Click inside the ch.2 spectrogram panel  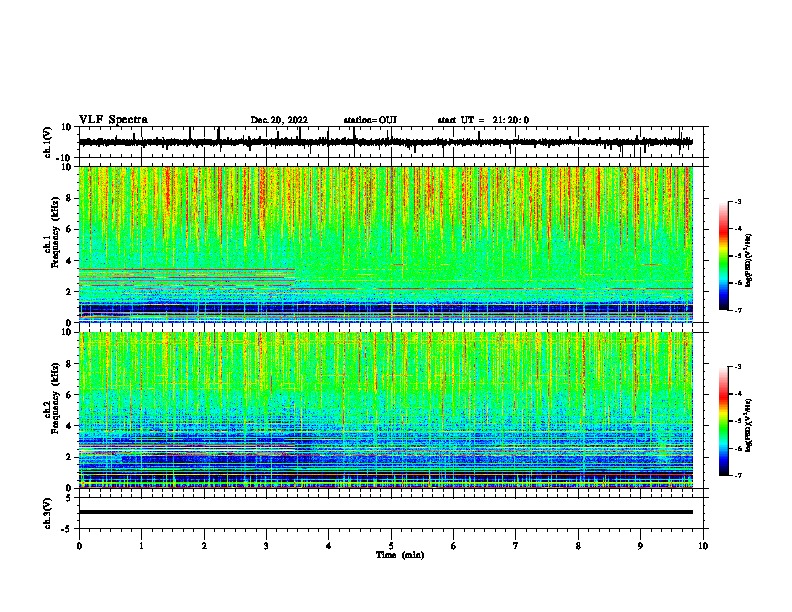tap(386, 410)
